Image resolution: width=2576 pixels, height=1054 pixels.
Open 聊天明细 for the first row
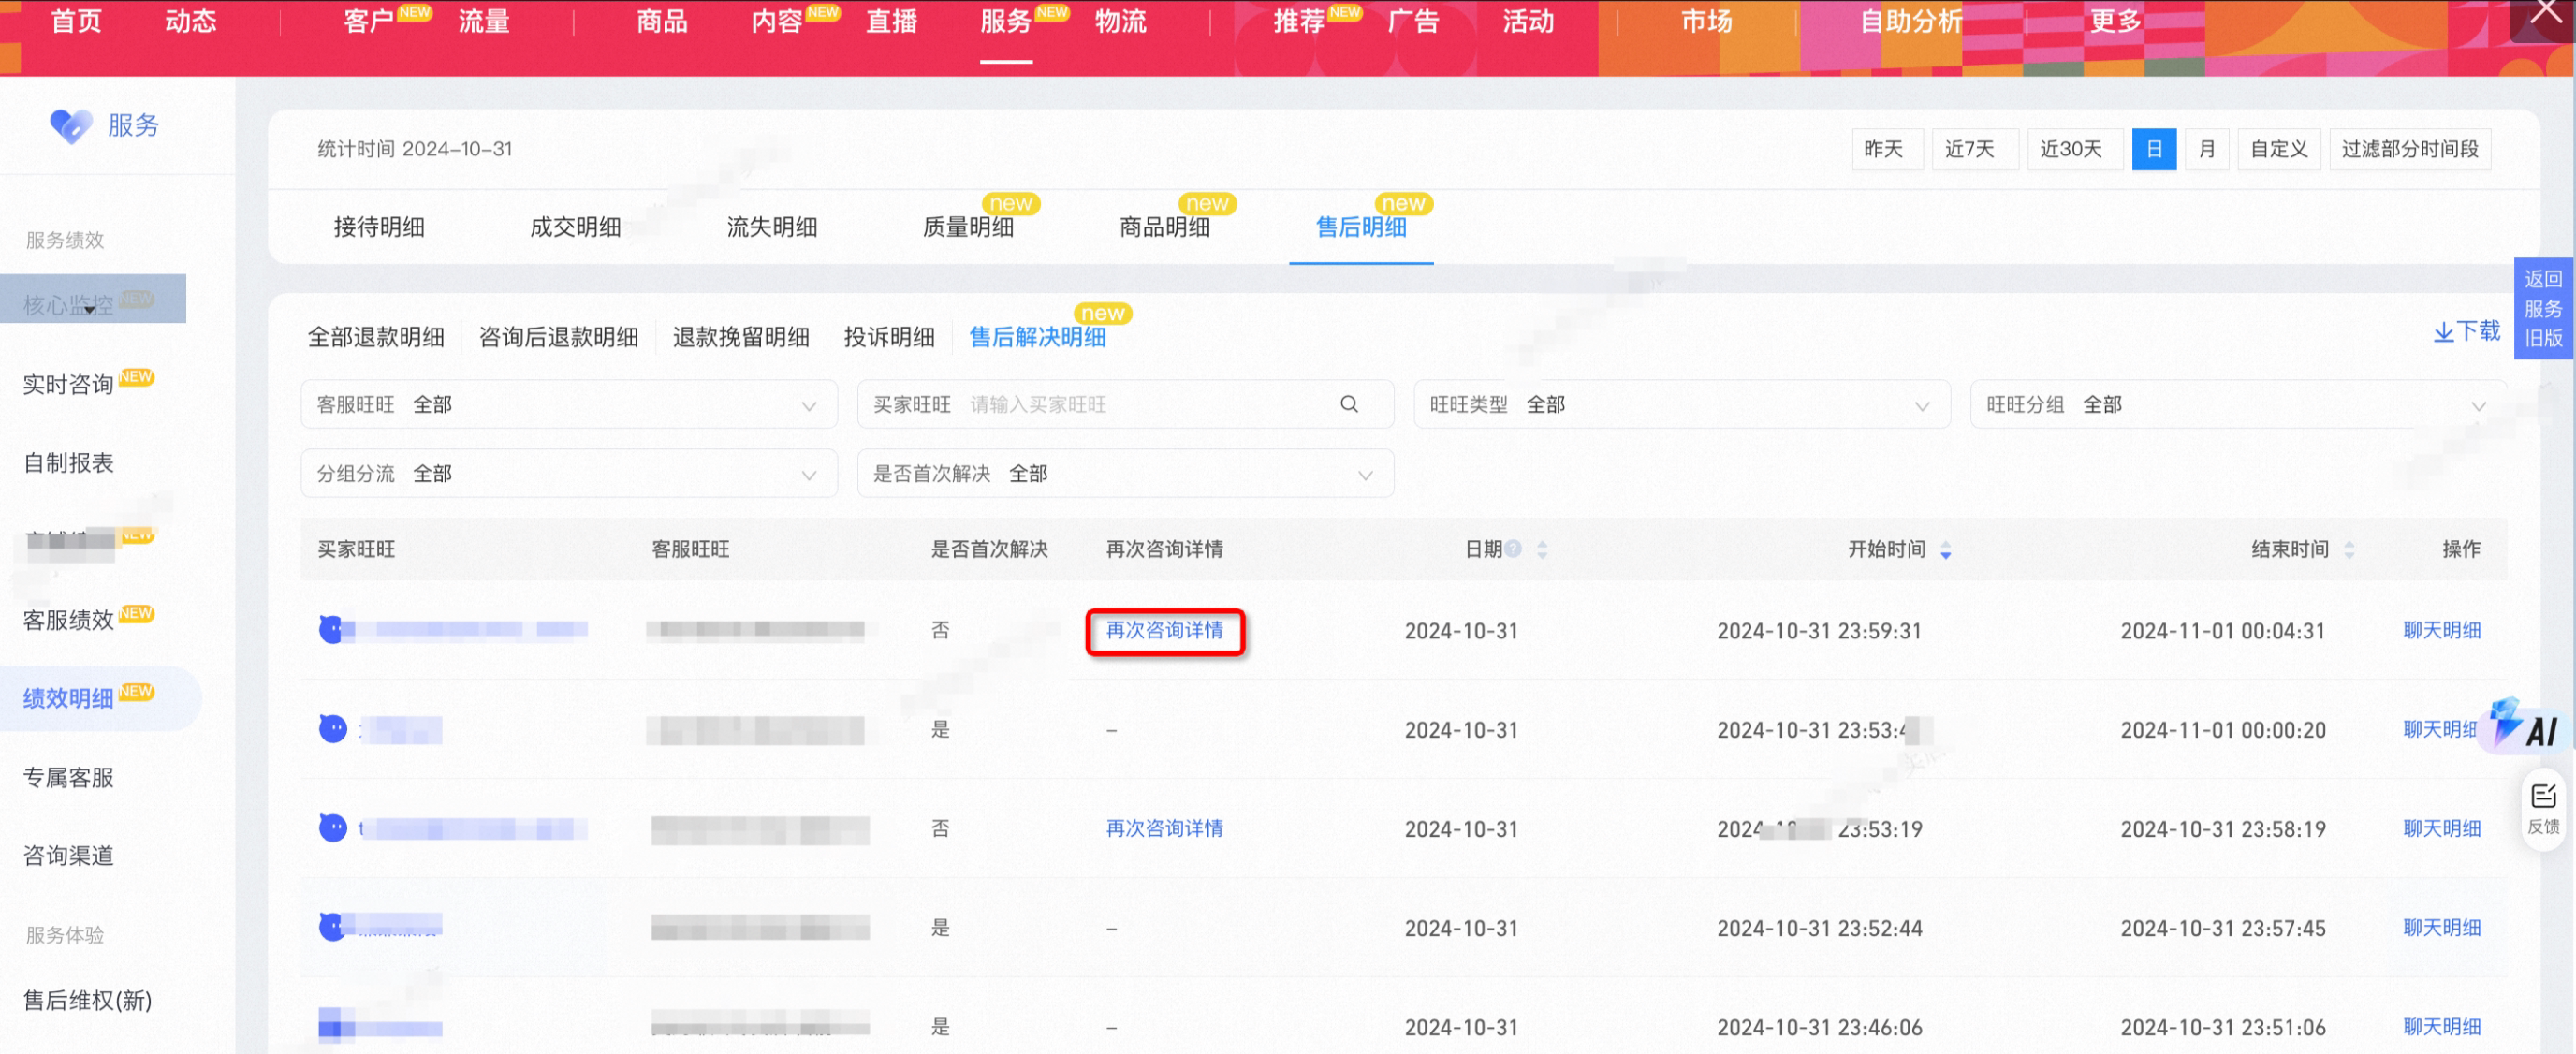click(2441, 630)
